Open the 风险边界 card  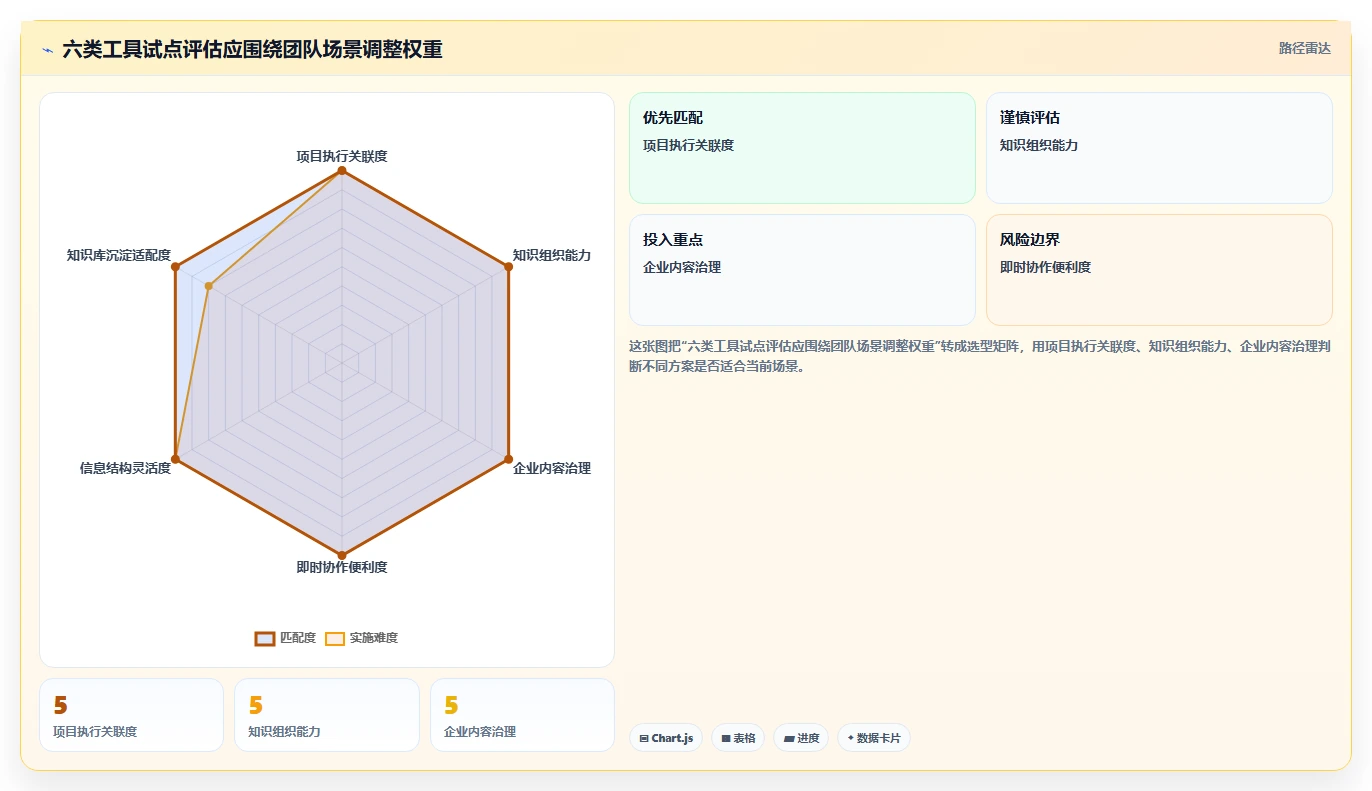coord(1159,270)
